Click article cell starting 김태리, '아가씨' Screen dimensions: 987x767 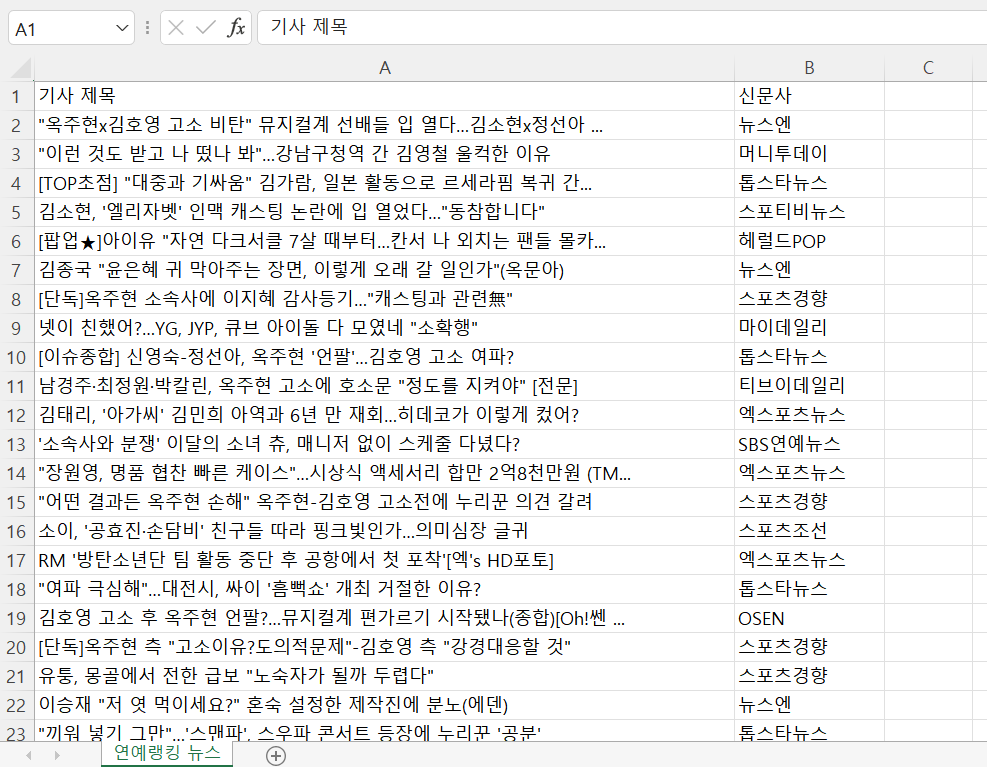pyautogui.click(x=384, y=415)
